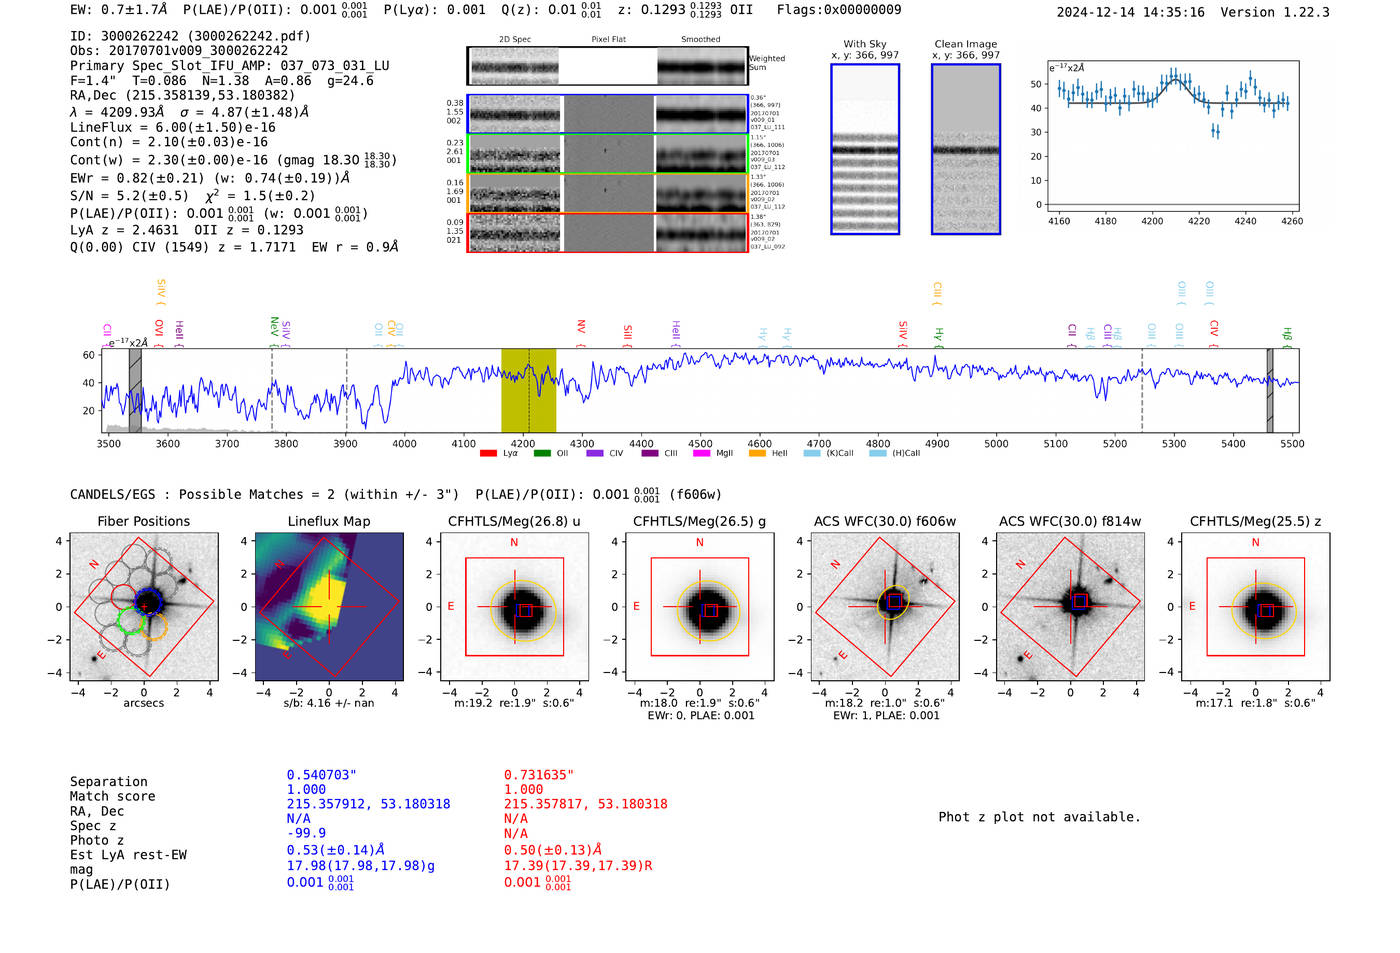Click red coordinates '215.357817, 53.180318'
This screenshot has width=1400, height=953.
tap(586, 804)
